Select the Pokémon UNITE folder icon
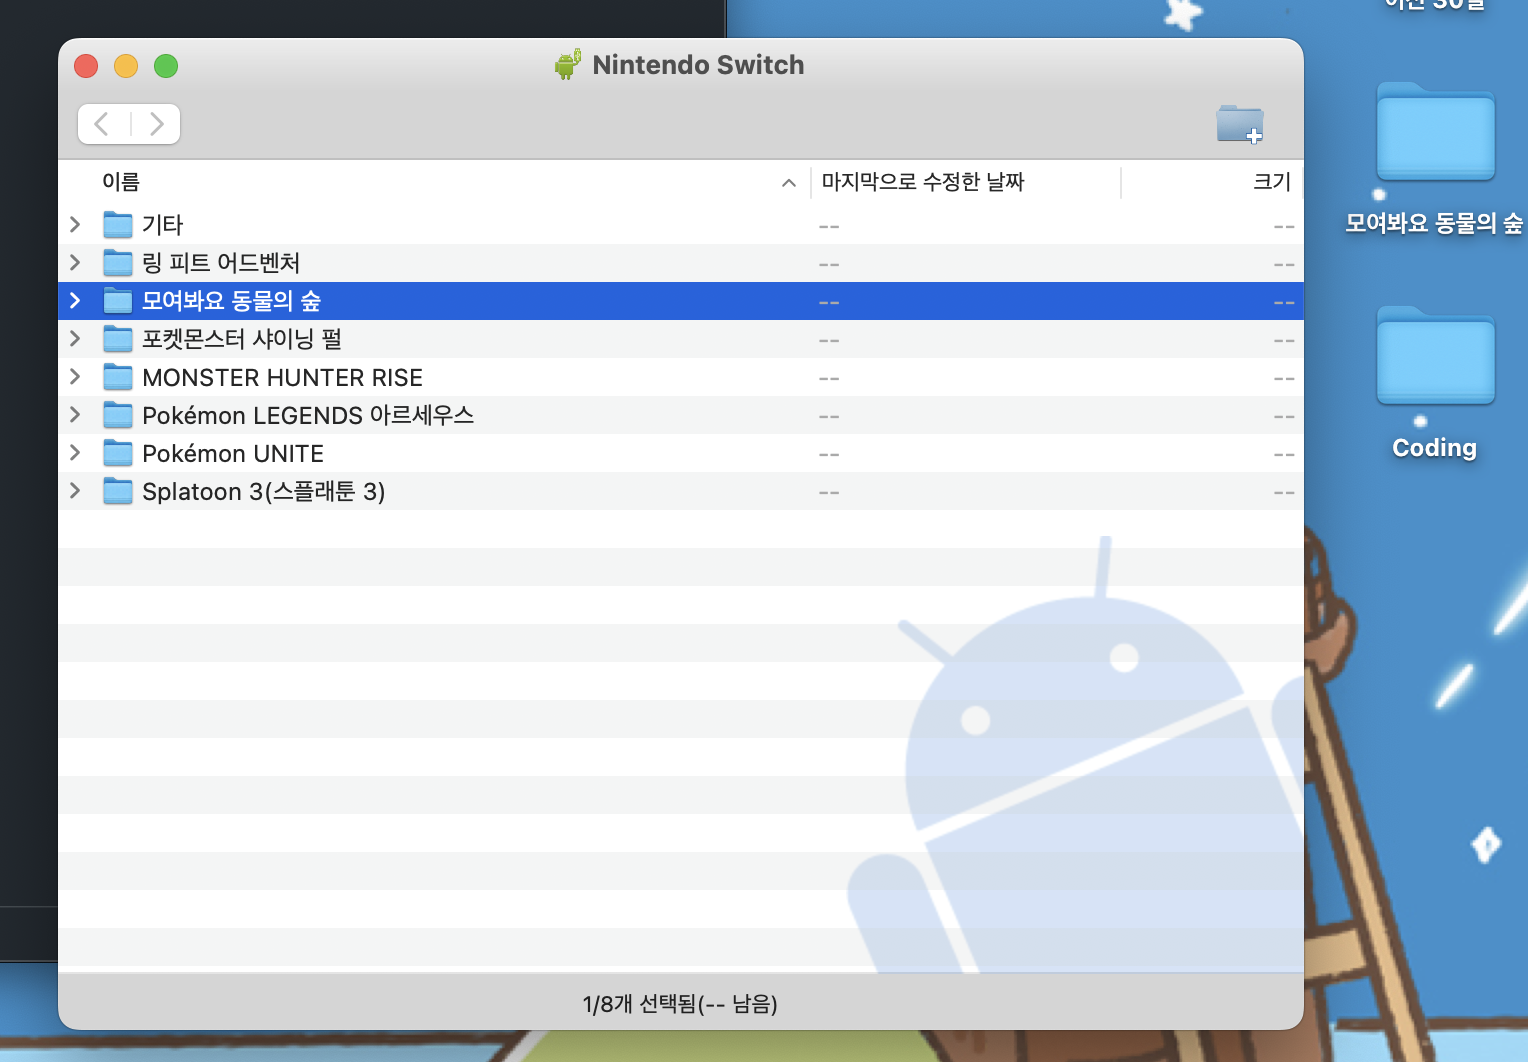 [118, 452]
